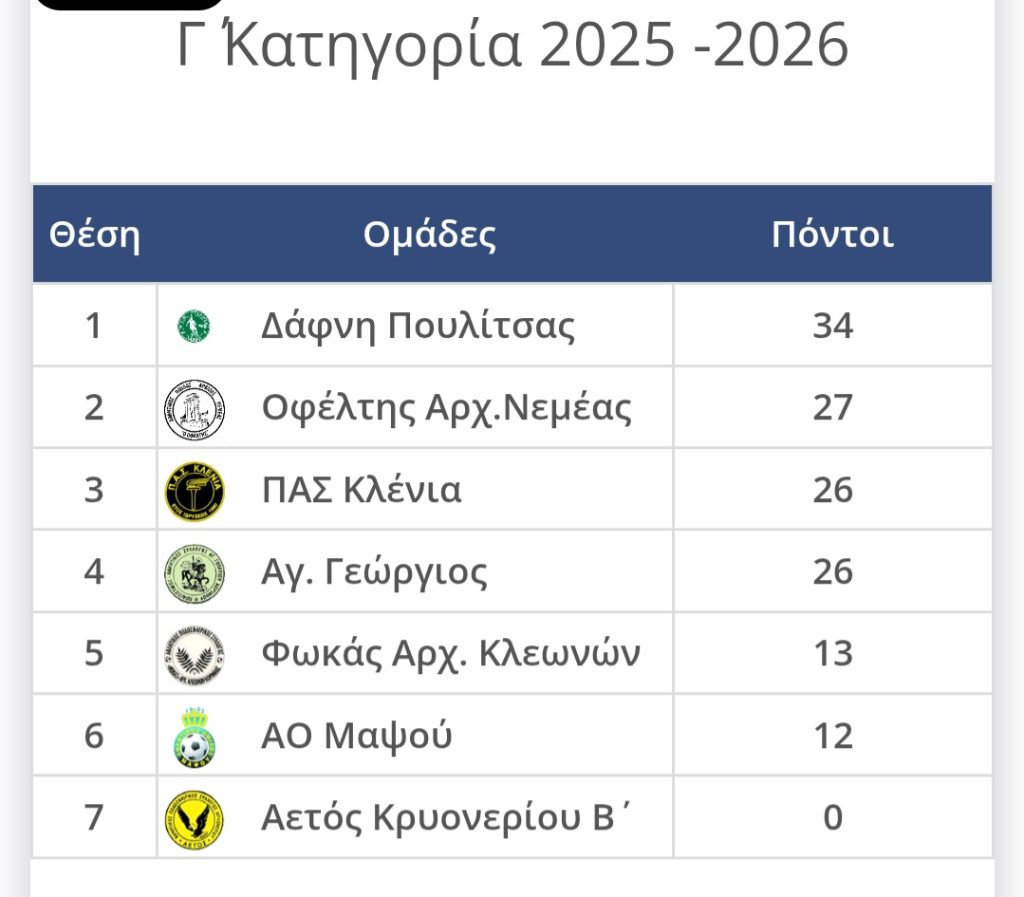Viewport: 1024px width, 897px height.
Task: Open the Φωκάς Αρχ. Κλεωνών team name
Action: pos(450,654)
